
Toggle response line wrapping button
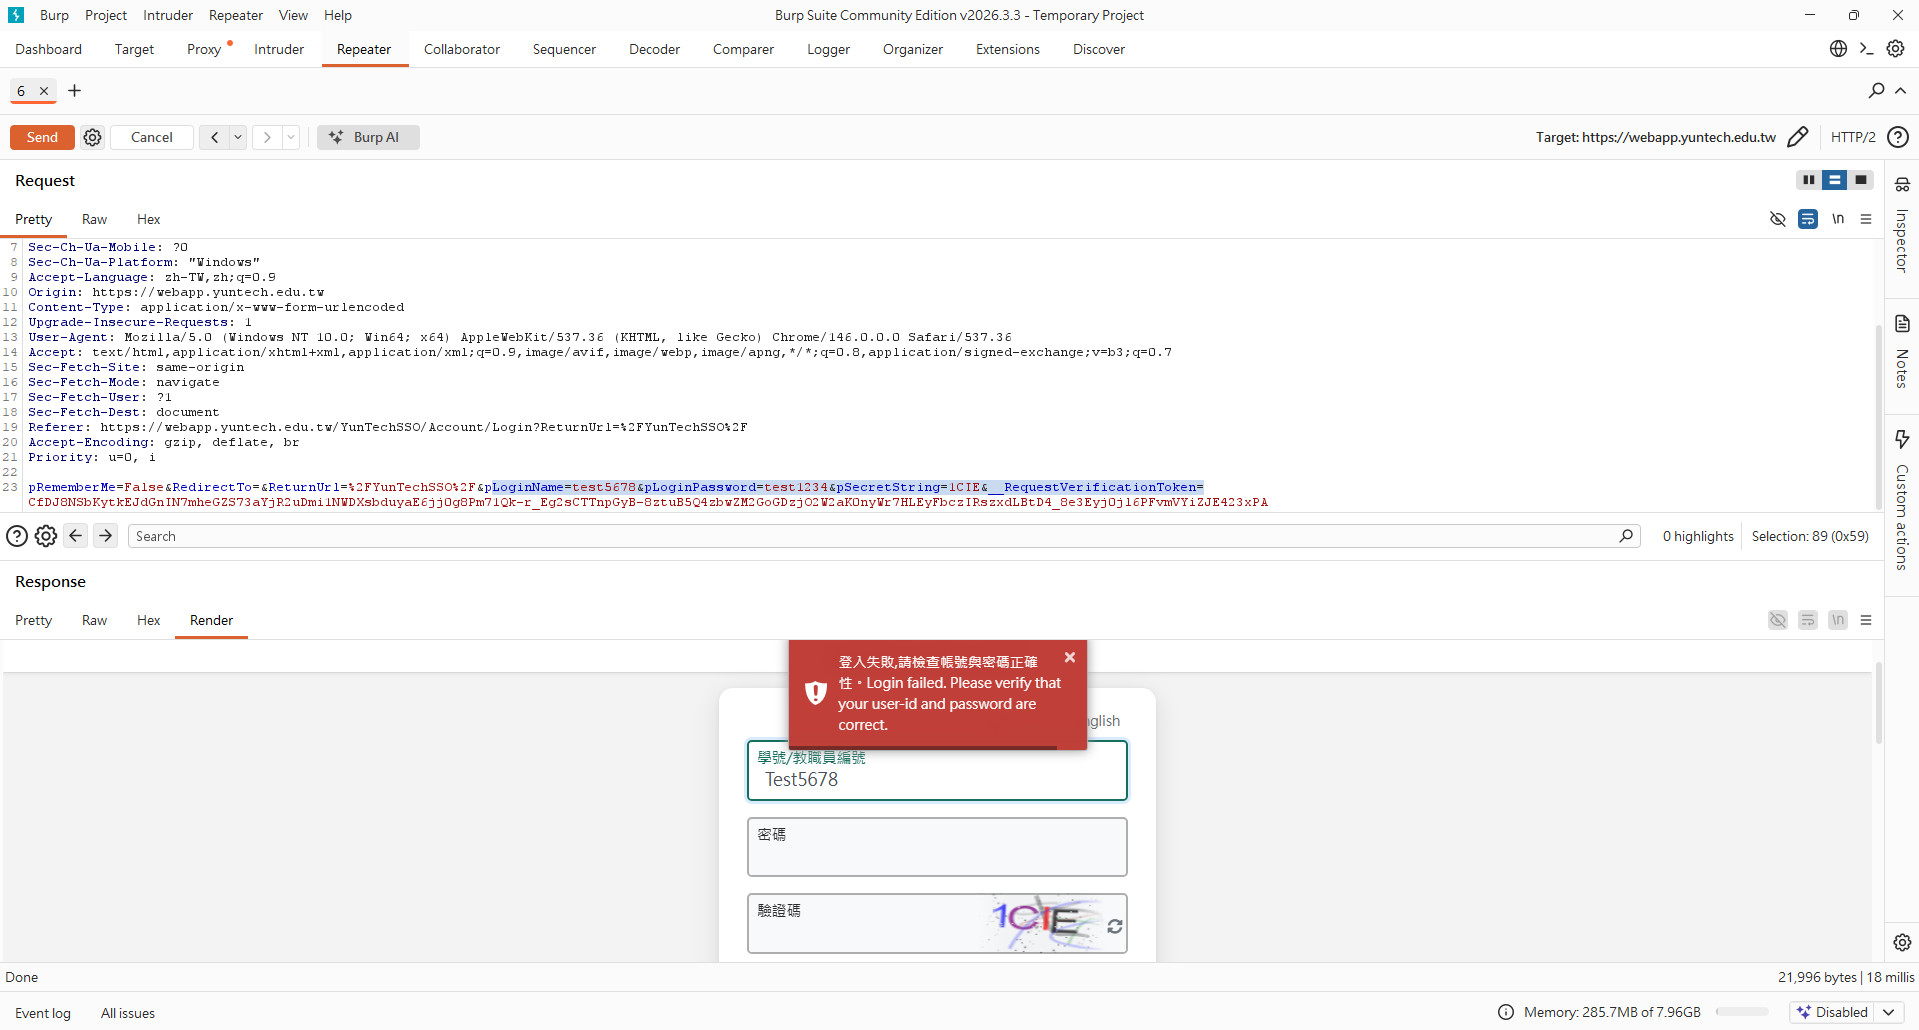[1808, 620]
